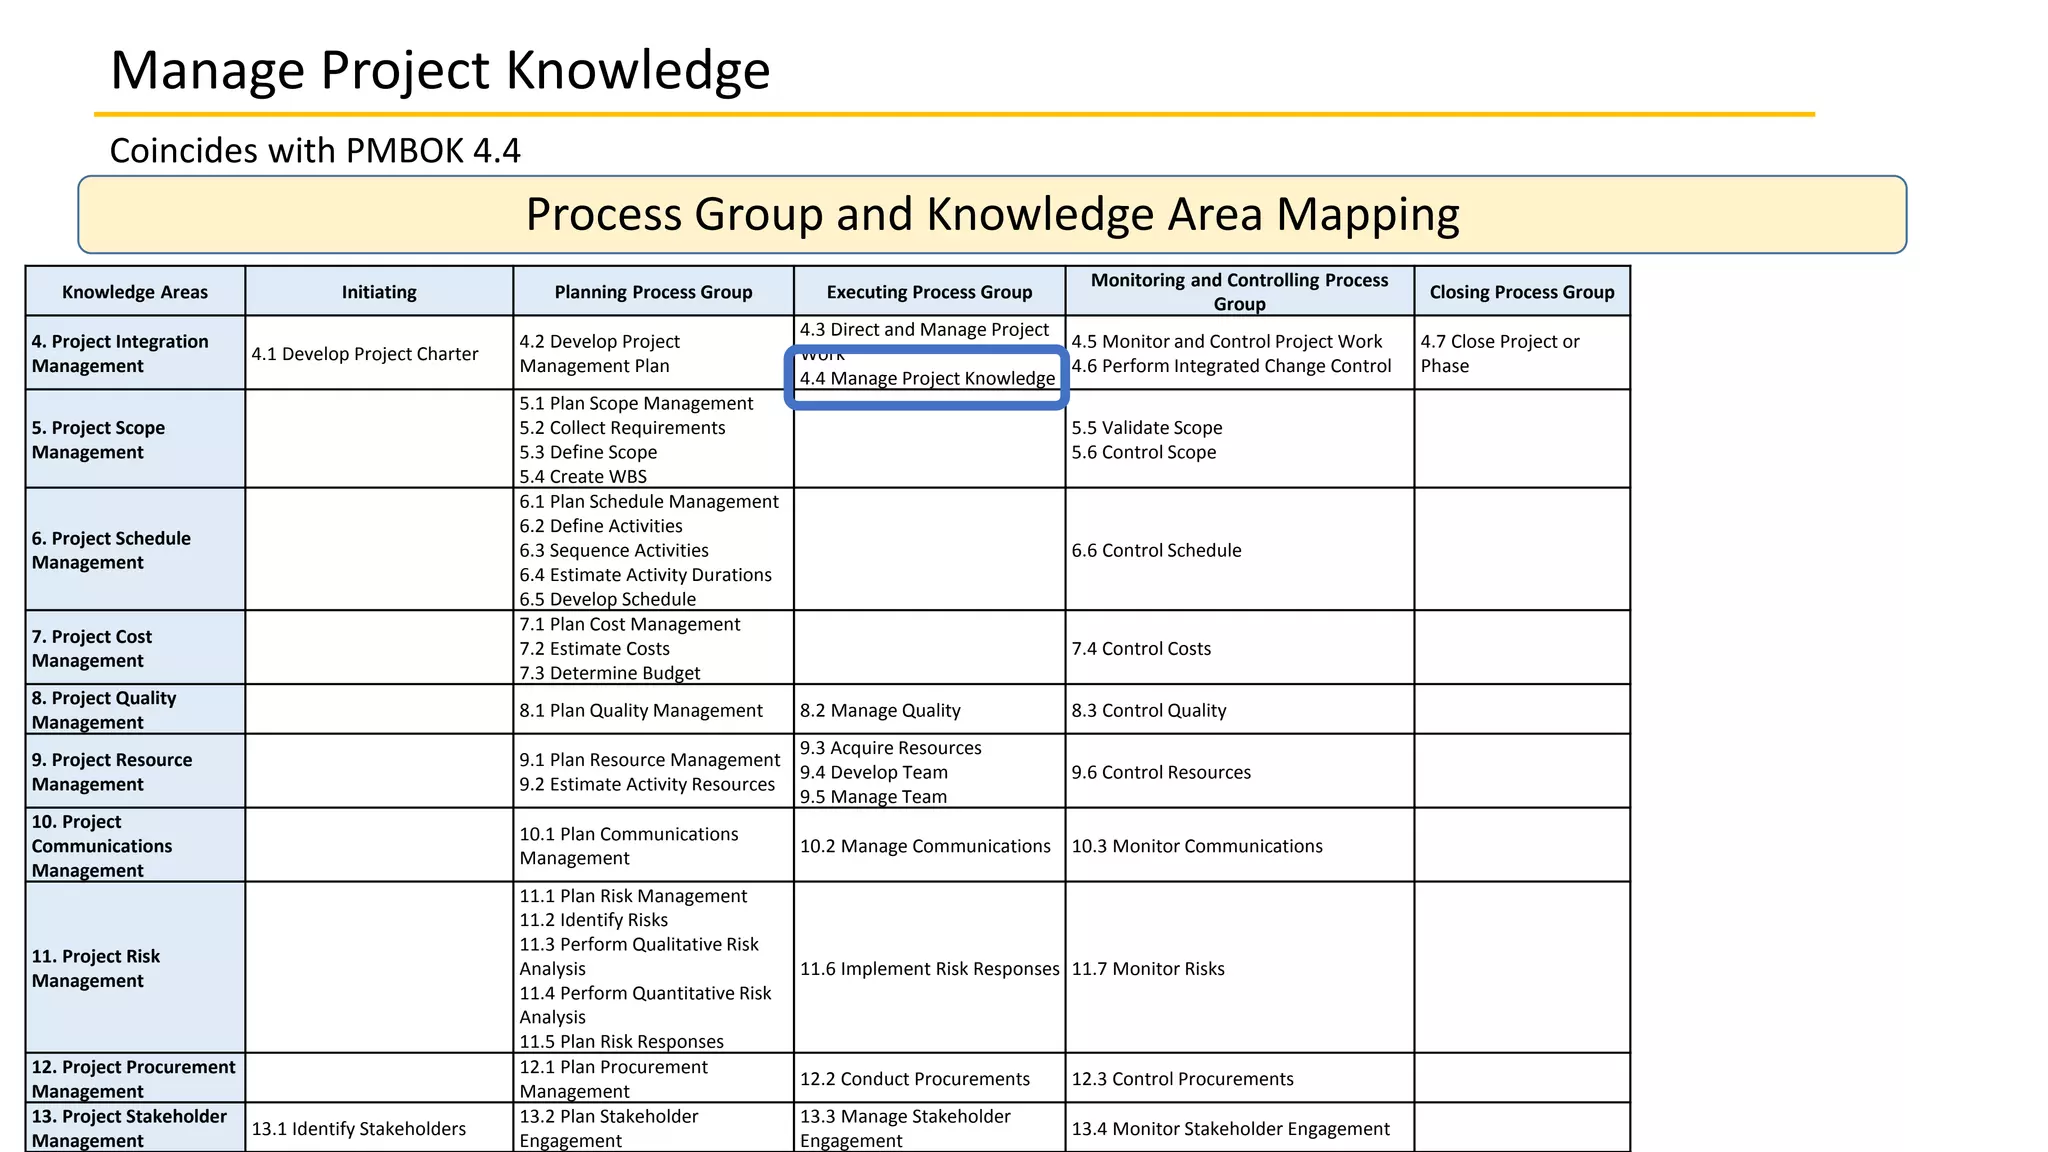Select '4.3 Direct and Manage Project' text

click(x=924, y=330)
